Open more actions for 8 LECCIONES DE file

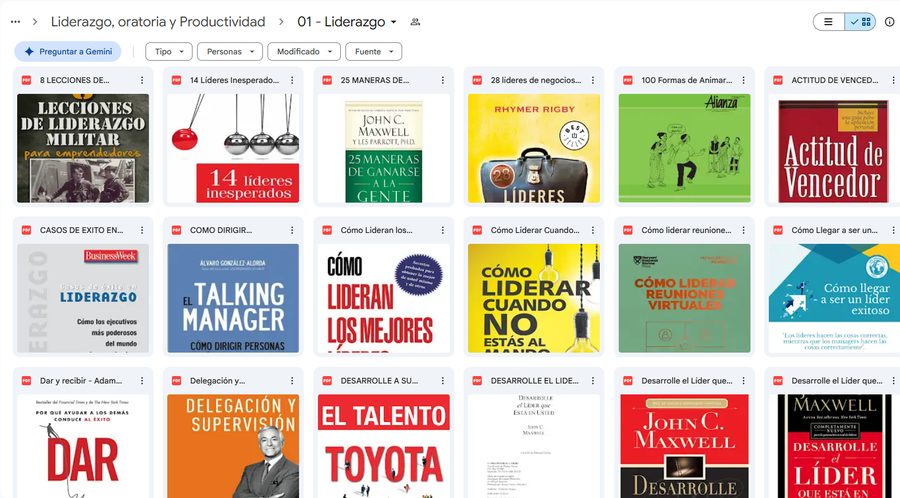tap(142, 80)
